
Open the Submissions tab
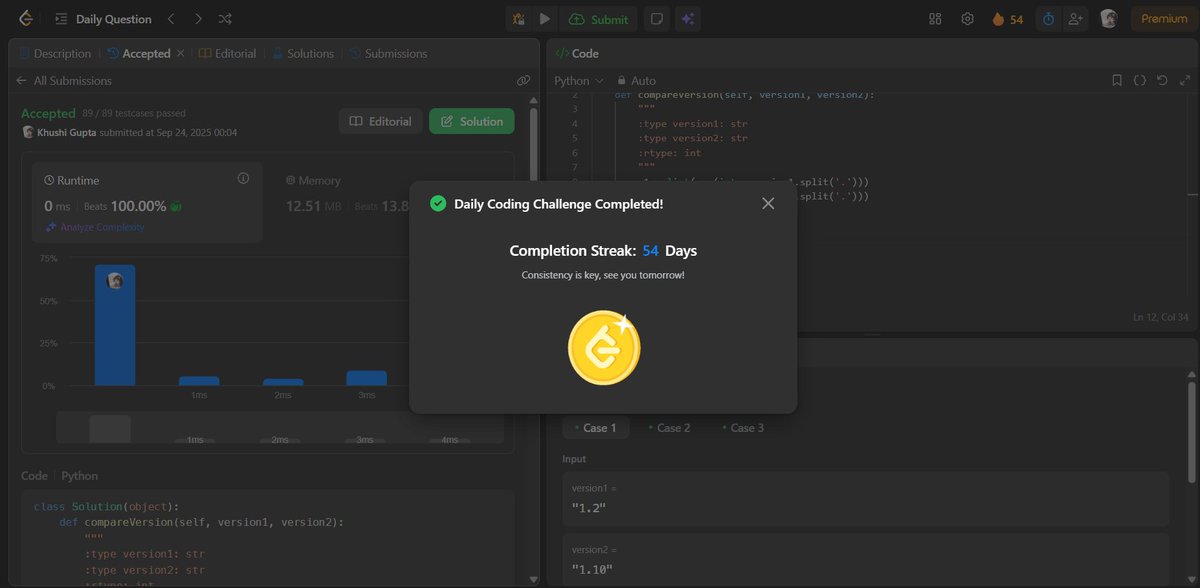pyautogui.click(x=388, y=54)
